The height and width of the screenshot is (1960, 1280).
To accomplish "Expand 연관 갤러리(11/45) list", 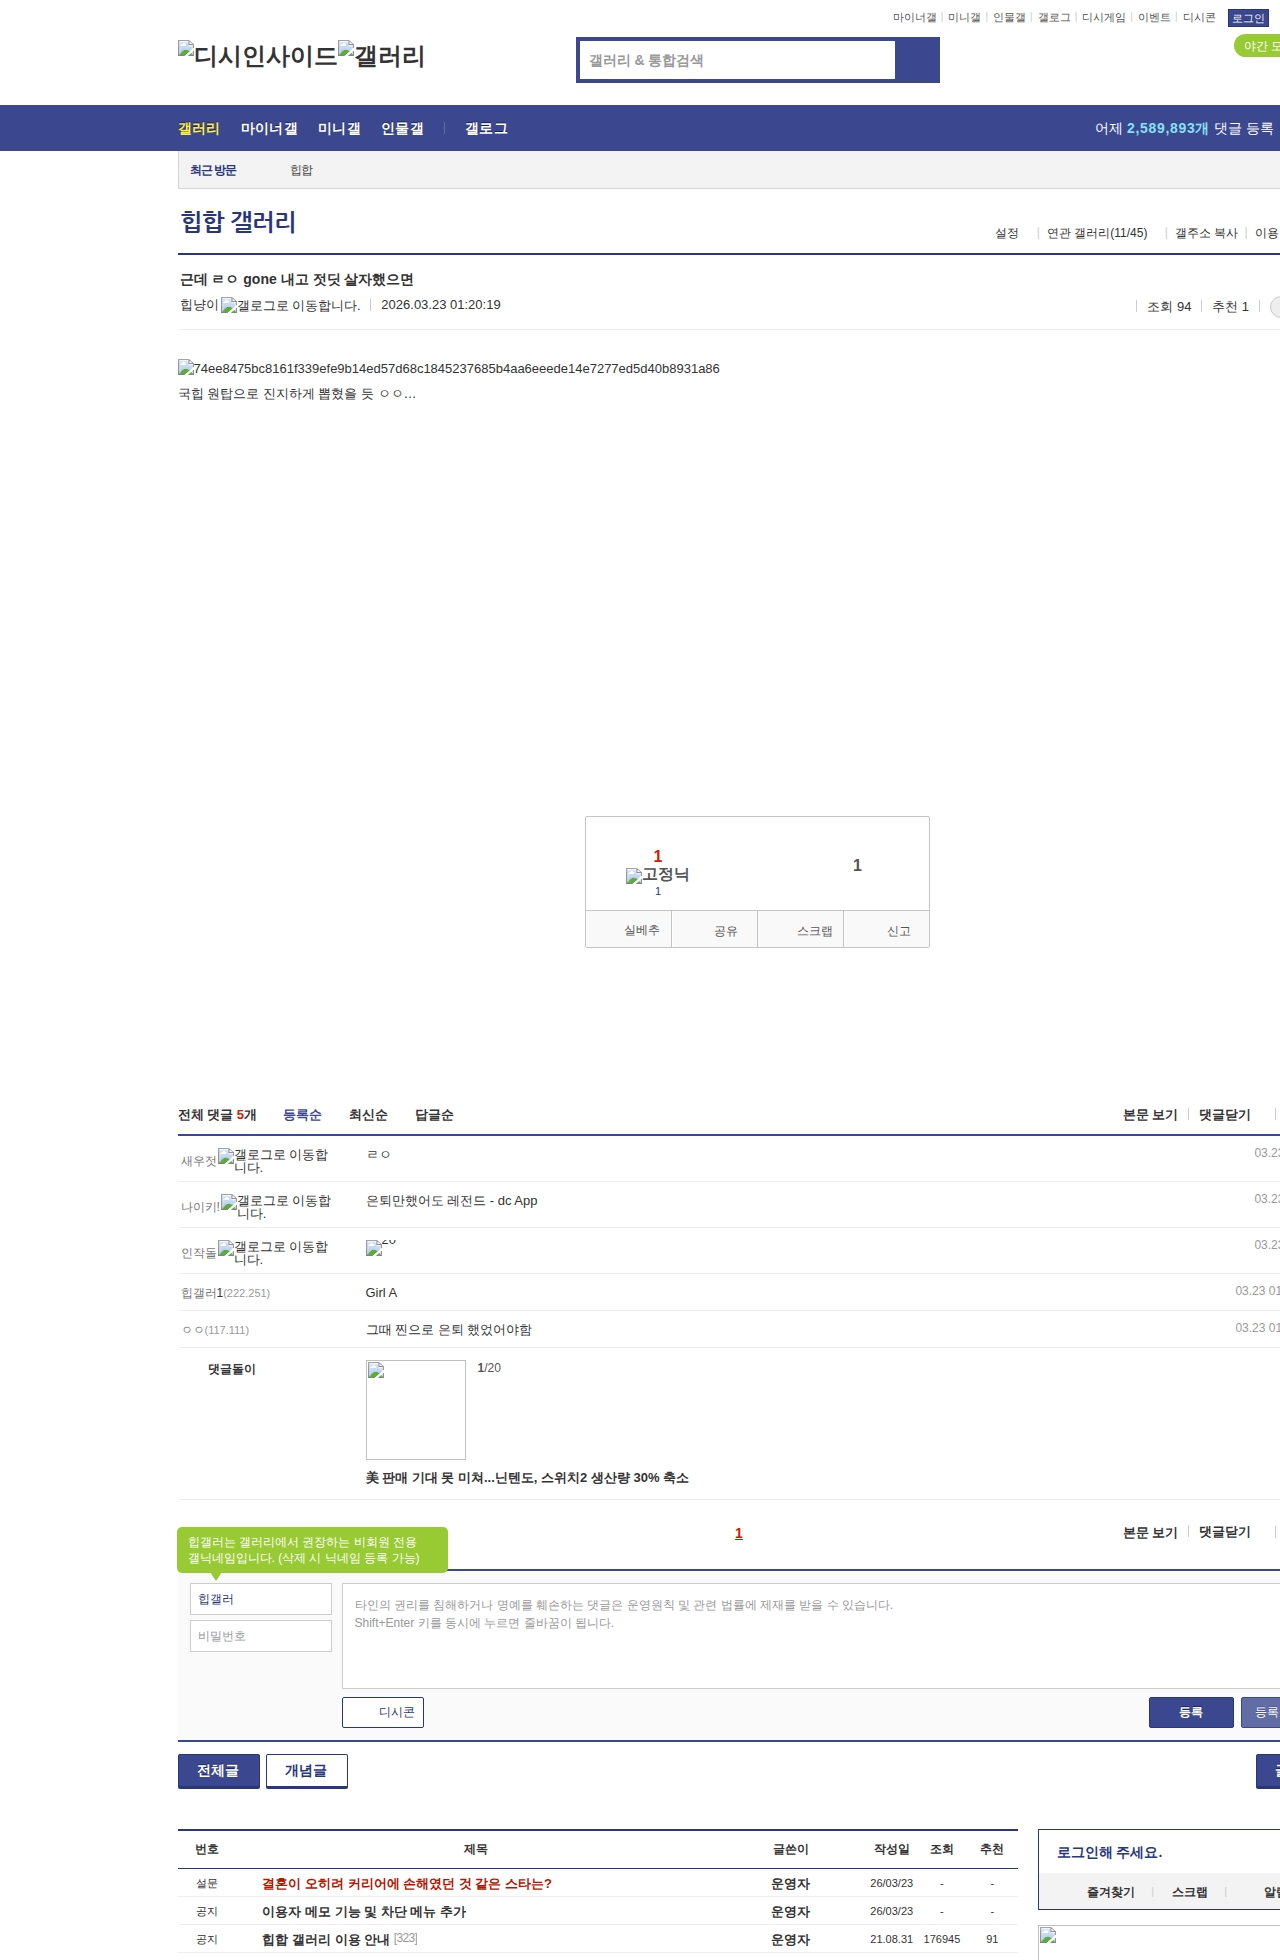I will click(x=1097, y=233).
